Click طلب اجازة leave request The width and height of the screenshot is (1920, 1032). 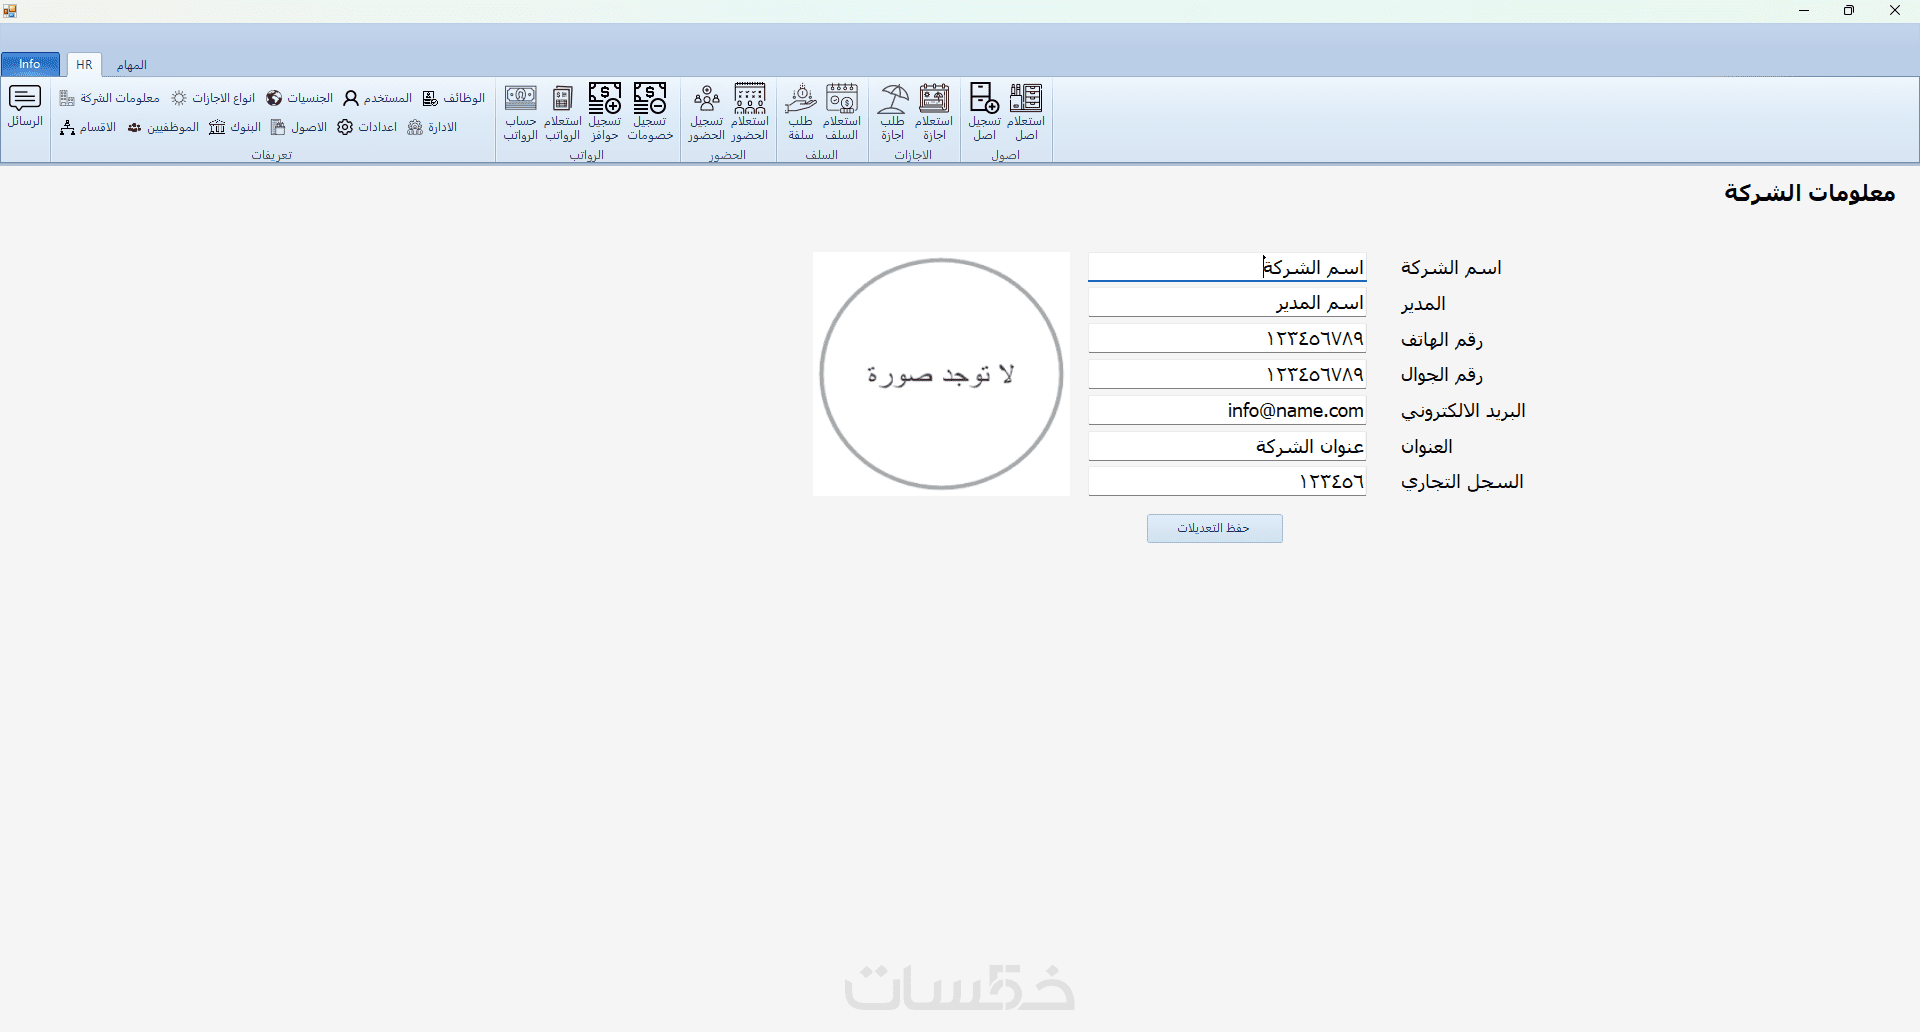pos(893,112)
